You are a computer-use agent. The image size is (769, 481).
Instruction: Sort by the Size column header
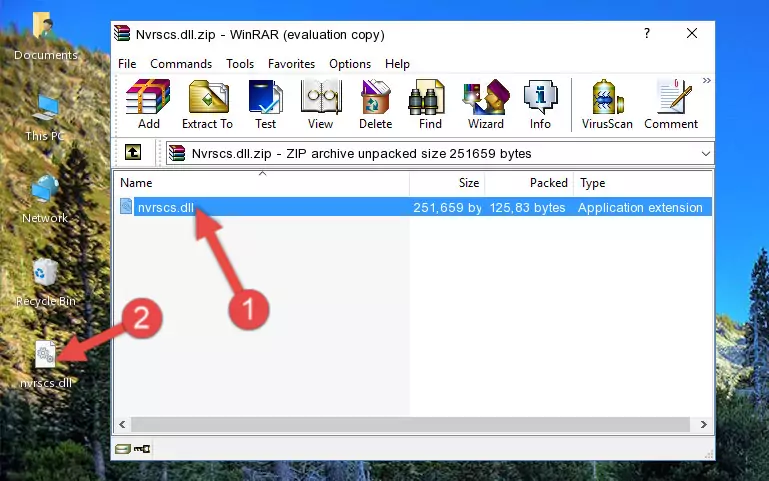pyautogui.click(x=447, y=183)
